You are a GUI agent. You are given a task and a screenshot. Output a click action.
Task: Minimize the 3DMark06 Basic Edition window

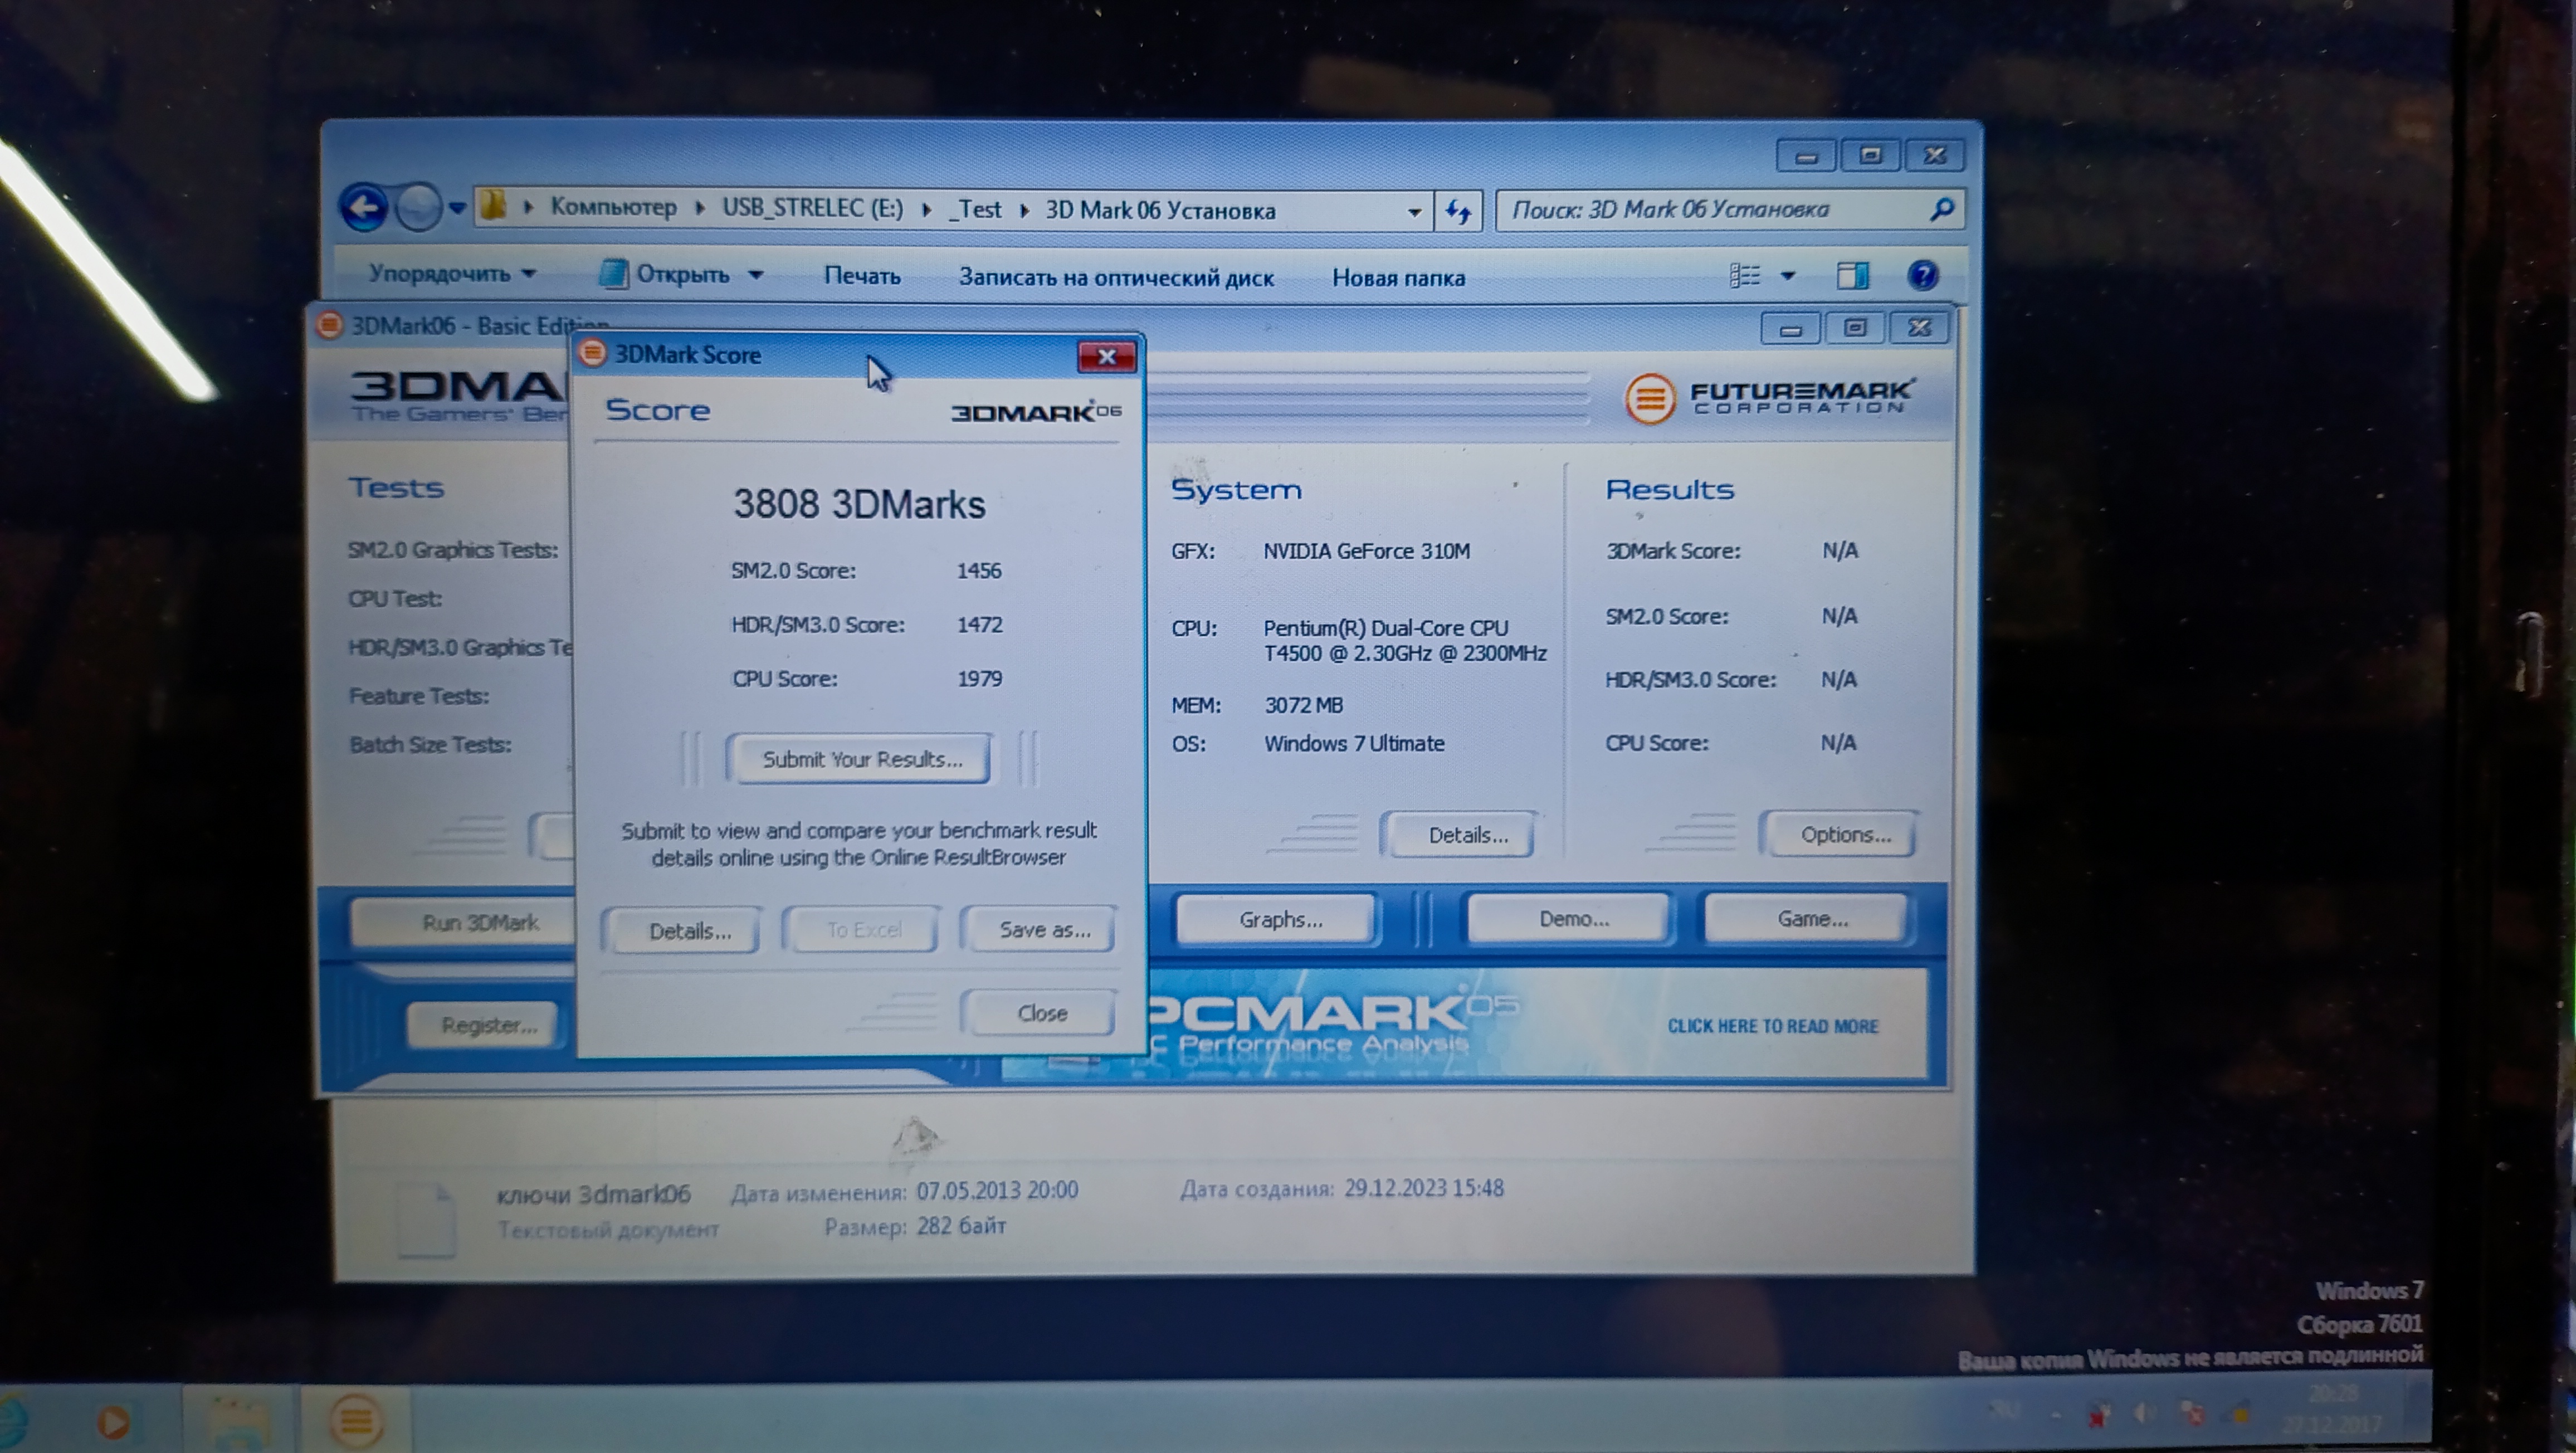(x=1790, y=328)
